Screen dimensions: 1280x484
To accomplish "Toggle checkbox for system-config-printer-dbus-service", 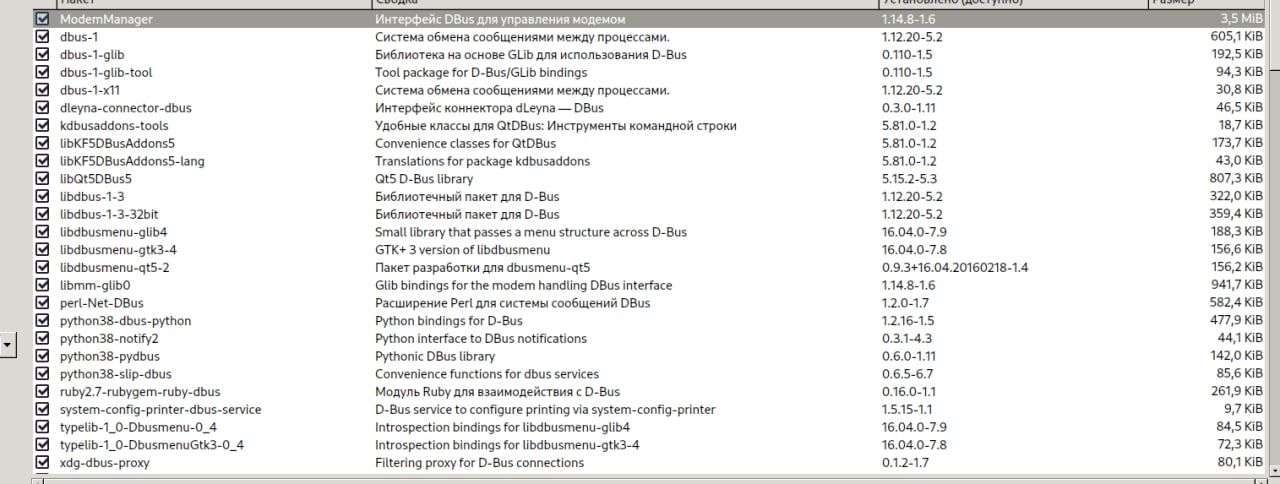I will pyautogui.click(x=42, y=409).
